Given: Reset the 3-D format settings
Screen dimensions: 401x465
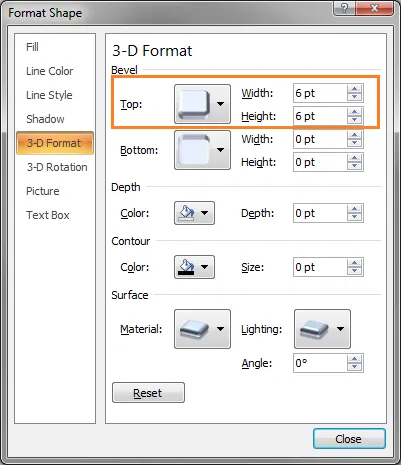Looking at the screenshot, I should (148, 393).
